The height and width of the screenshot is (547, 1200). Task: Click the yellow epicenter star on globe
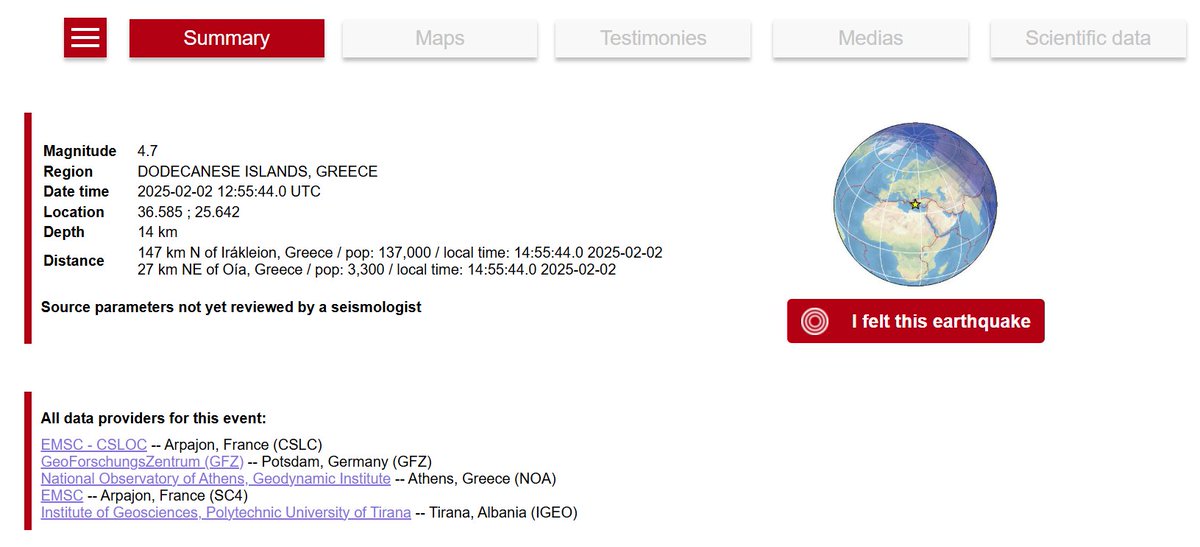tap(914, 203)
